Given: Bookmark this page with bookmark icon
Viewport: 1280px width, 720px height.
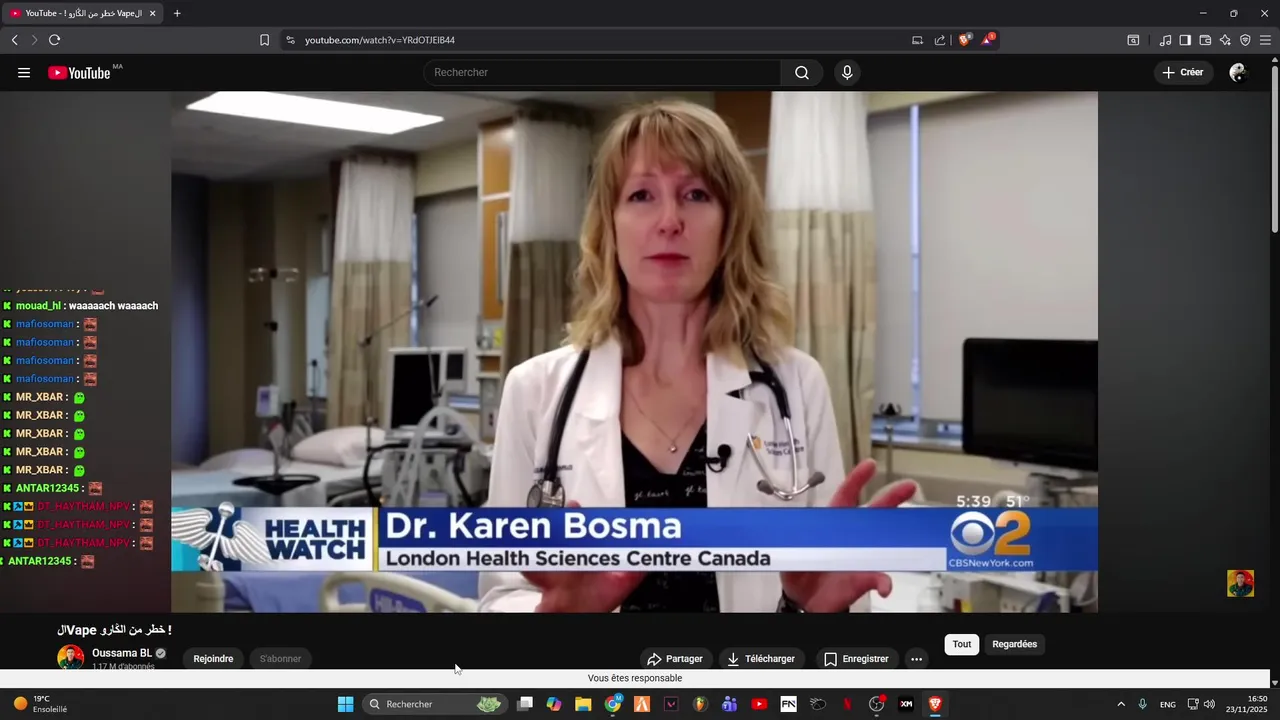Looking at the screenshot, I should pos(264,40).
